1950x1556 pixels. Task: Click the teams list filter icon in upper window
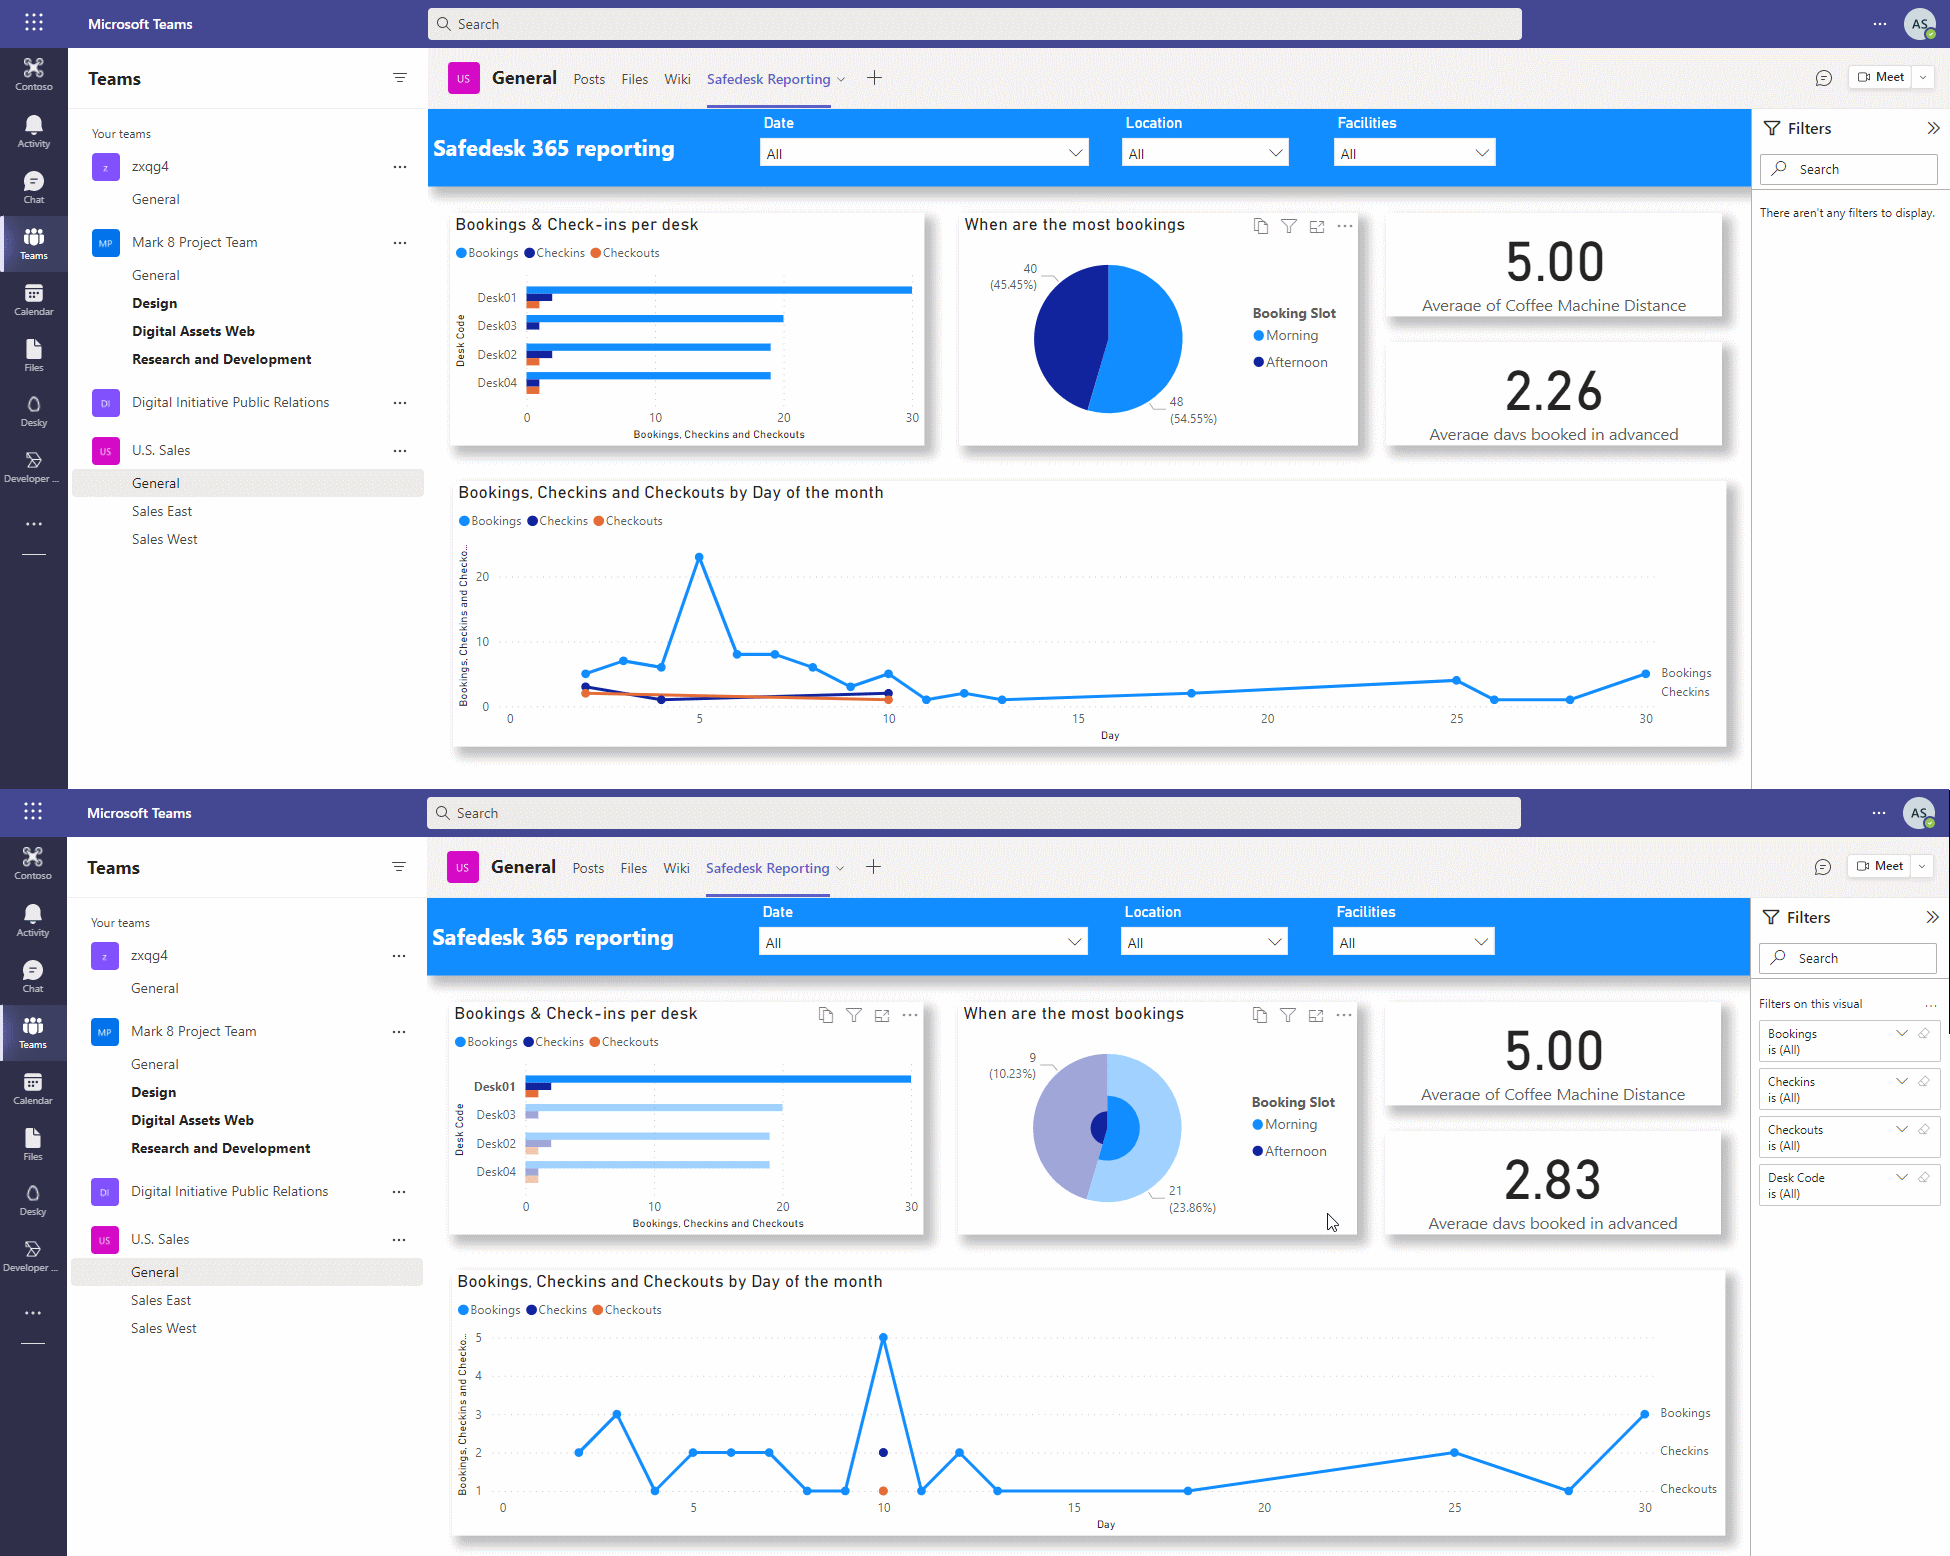point(400,78)
